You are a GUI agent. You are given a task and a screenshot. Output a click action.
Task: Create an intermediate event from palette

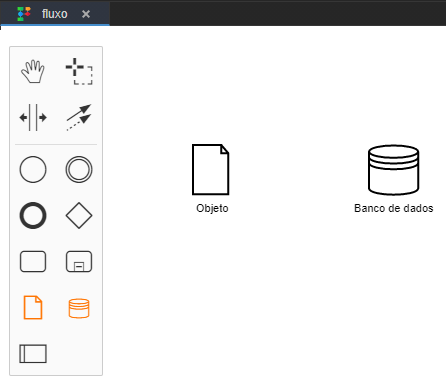[x=79, y=170]
